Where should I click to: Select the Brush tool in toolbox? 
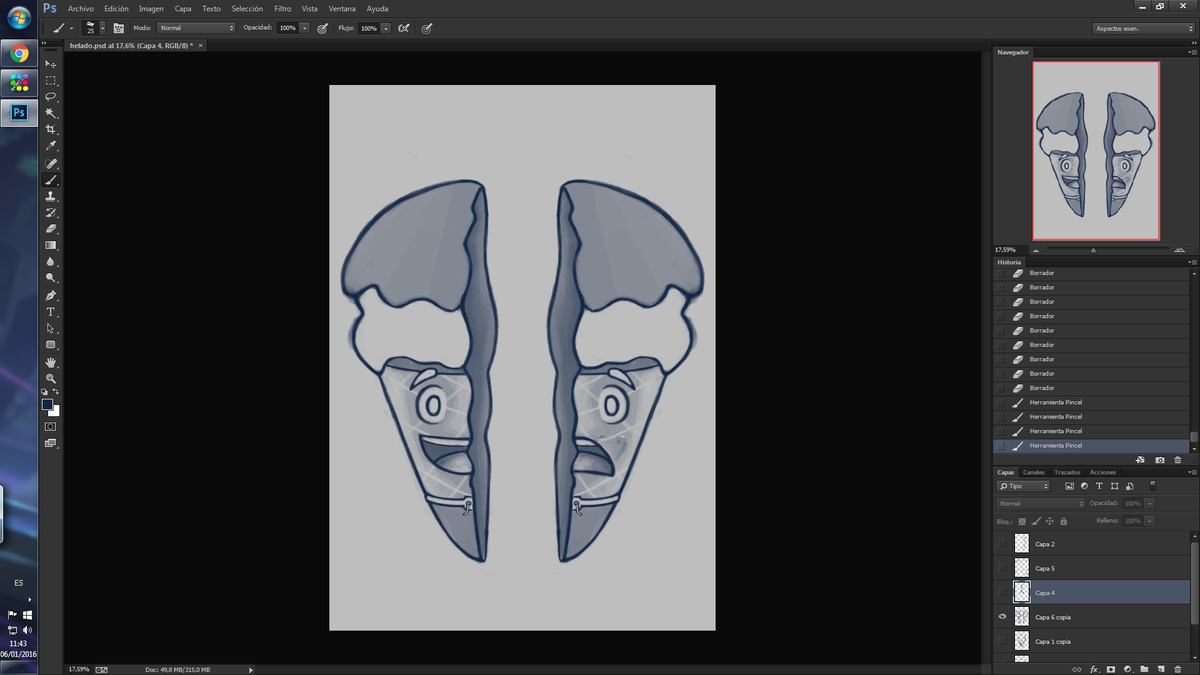pyautogui.click(x=51, y=179)
